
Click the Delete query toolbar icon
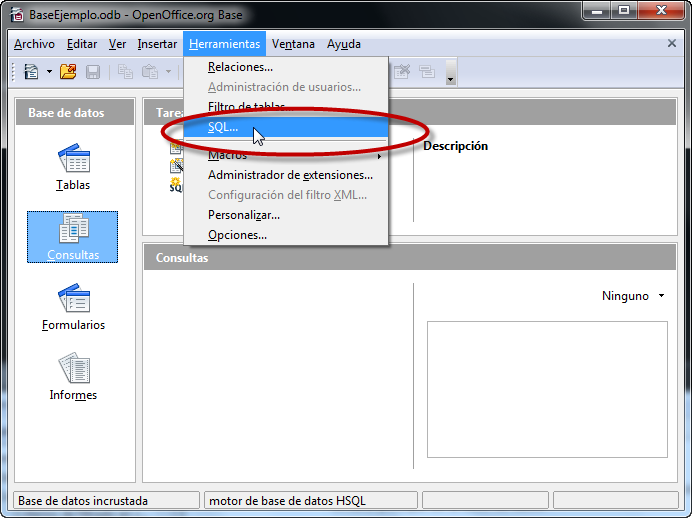[402, 71]
